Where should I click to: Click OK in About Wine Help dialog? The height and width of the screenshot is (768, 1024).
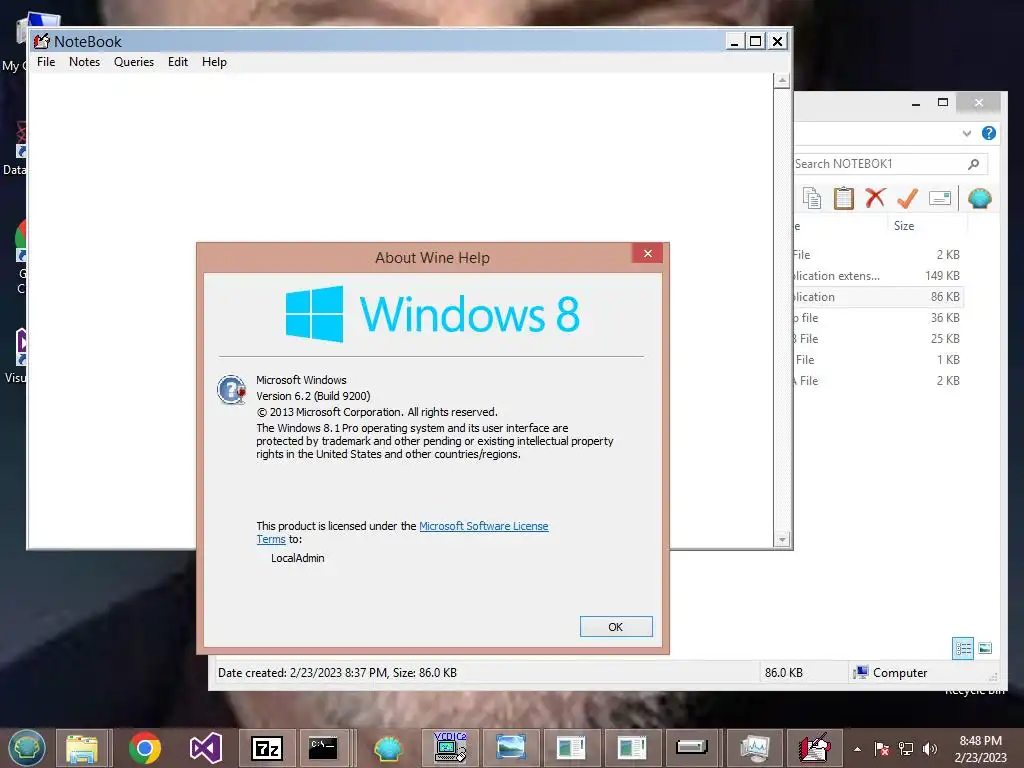click(616, 627)
